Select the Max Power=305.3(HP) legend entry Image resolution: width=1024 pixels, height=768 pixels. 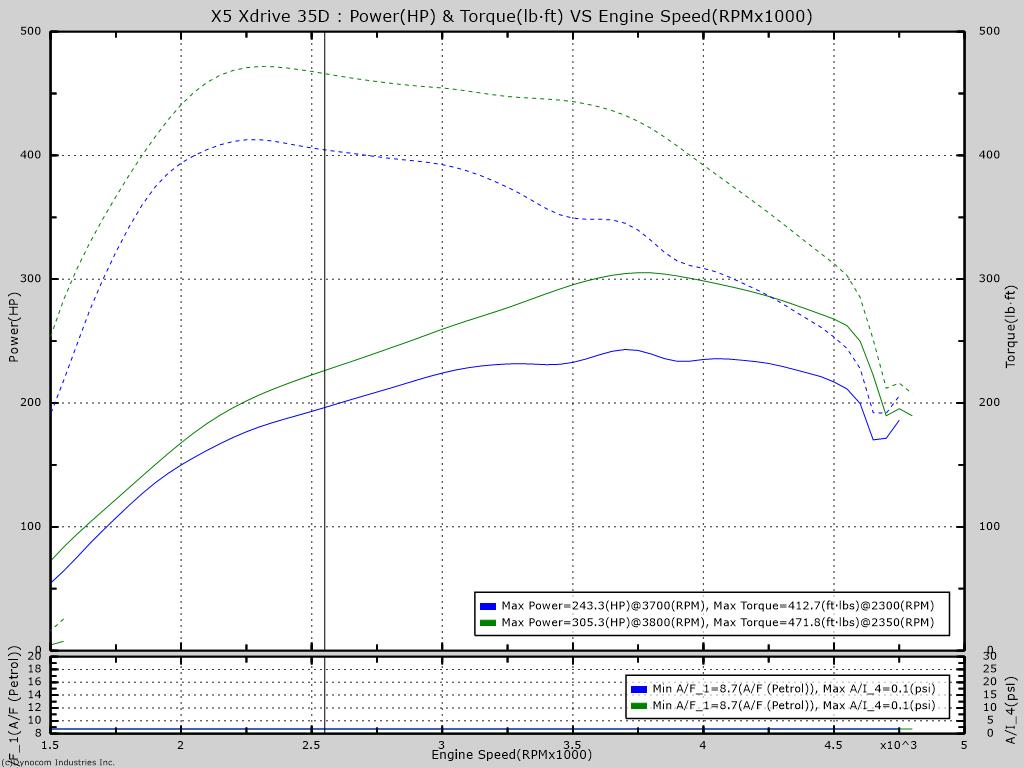(x=717, y=623)
